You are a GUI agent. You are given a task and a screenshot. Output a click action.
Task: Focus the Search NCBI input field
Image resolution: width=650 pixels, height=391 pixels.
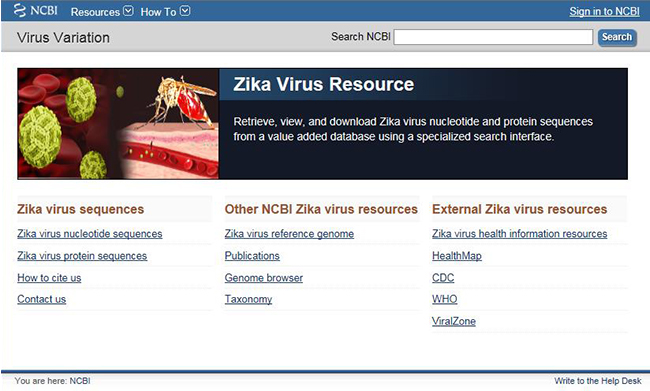tap(493, 37)
